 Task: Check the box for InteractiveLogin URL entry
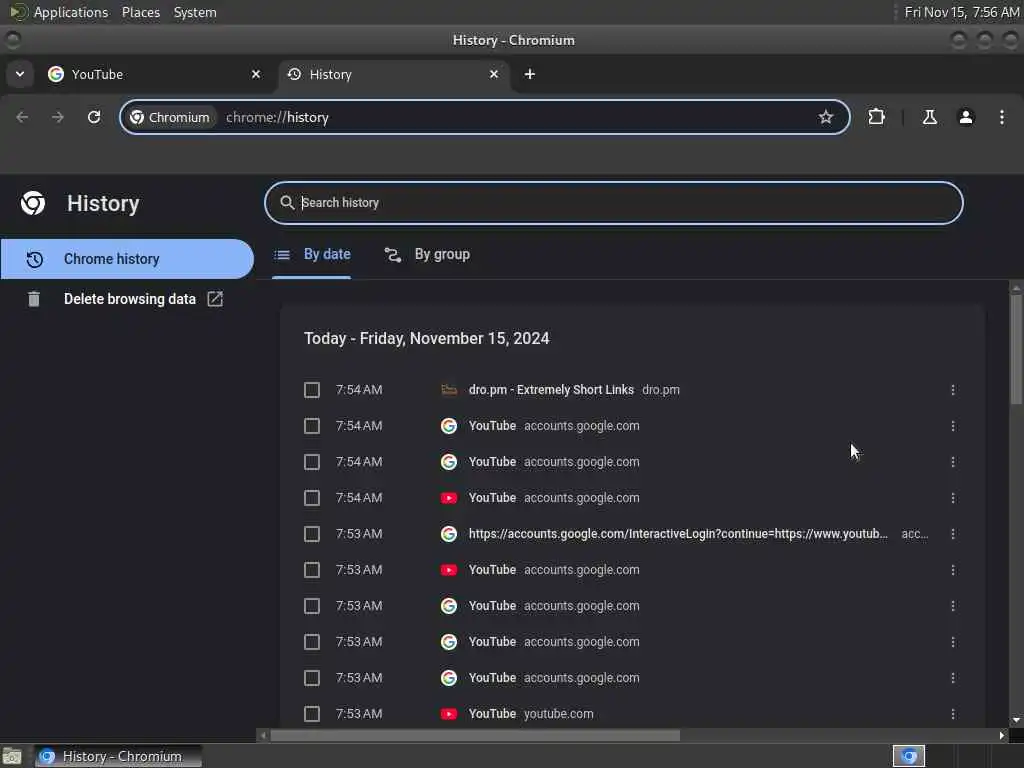tap(312, 534)
